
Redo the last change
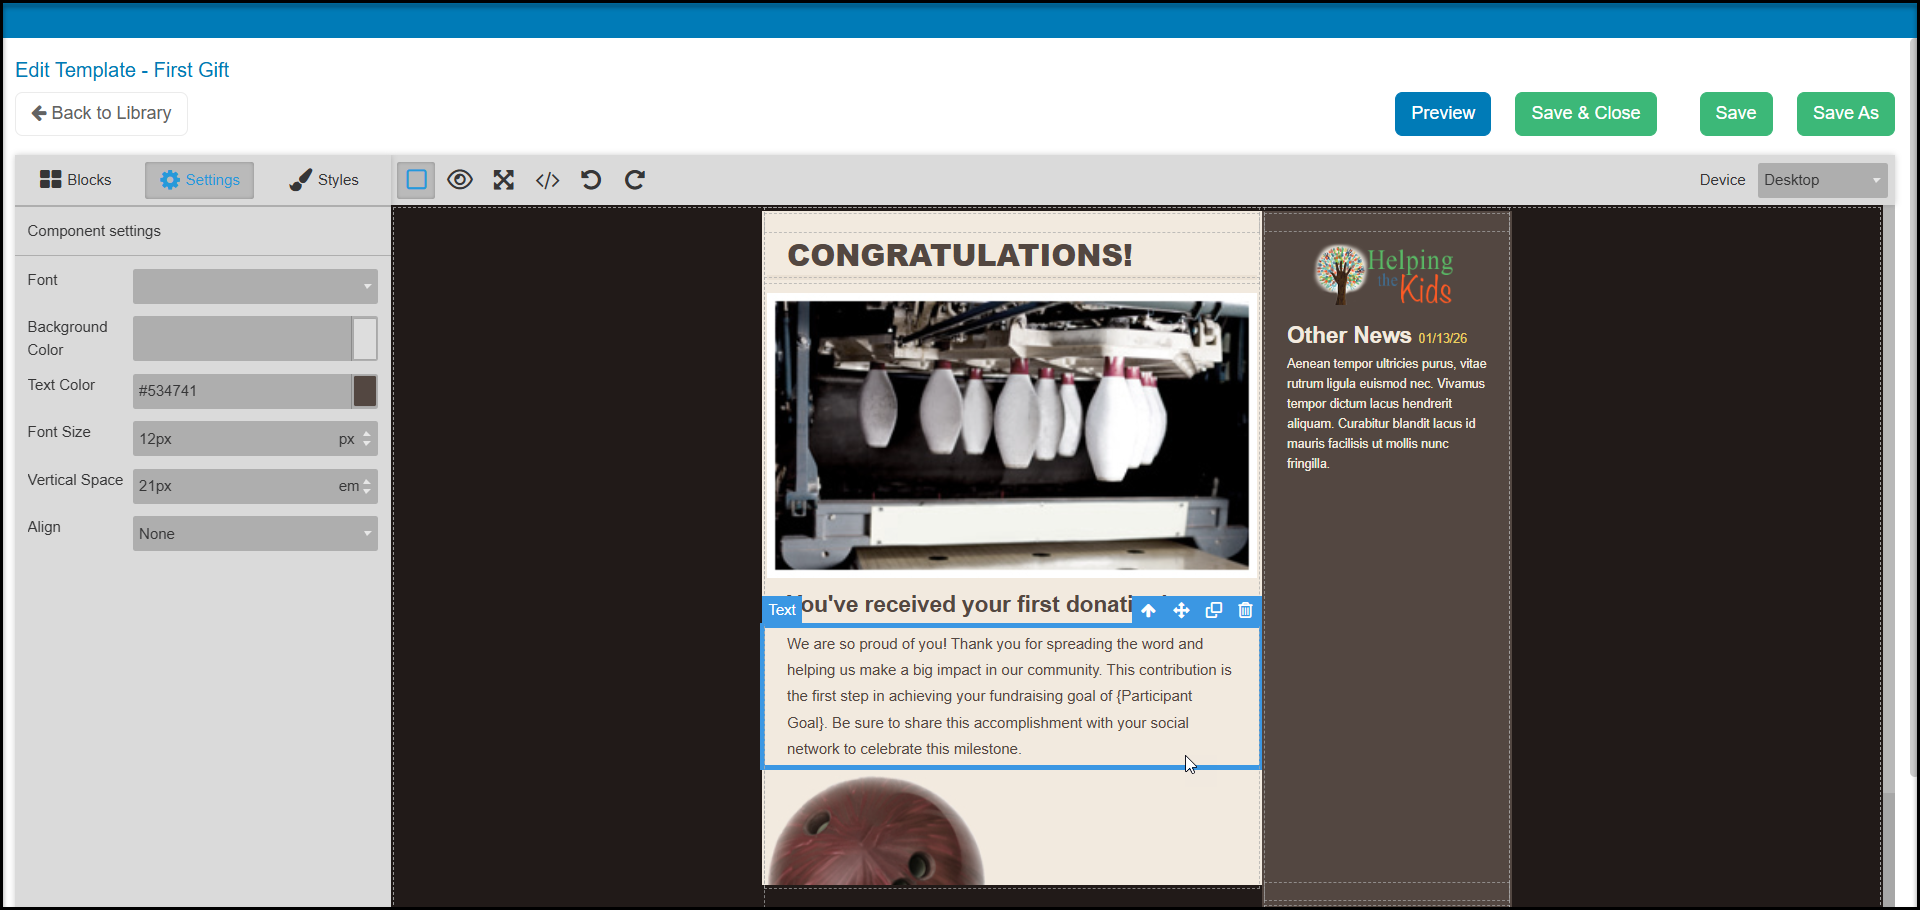tap(635, 180)
